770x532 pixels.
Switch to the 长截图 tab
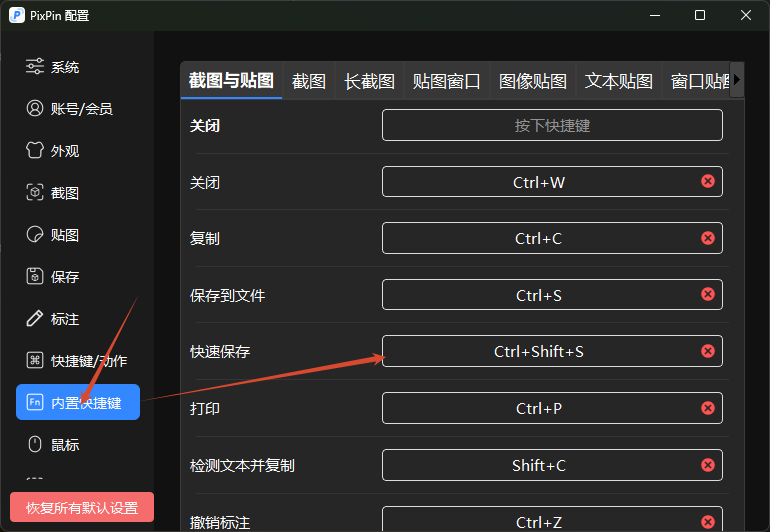pos(369,81)
